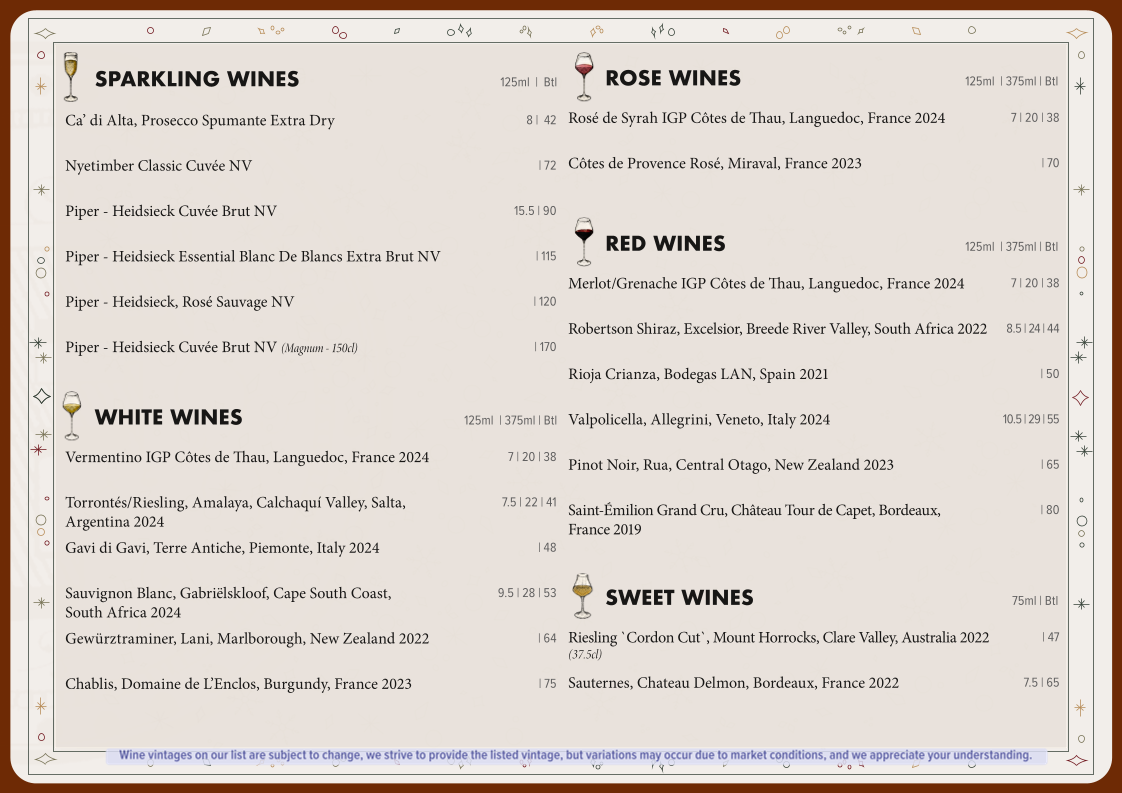Click the Prosecco price 8 | 42
The height and width of the screenshot is (793, 1122).
pos(541,120)
